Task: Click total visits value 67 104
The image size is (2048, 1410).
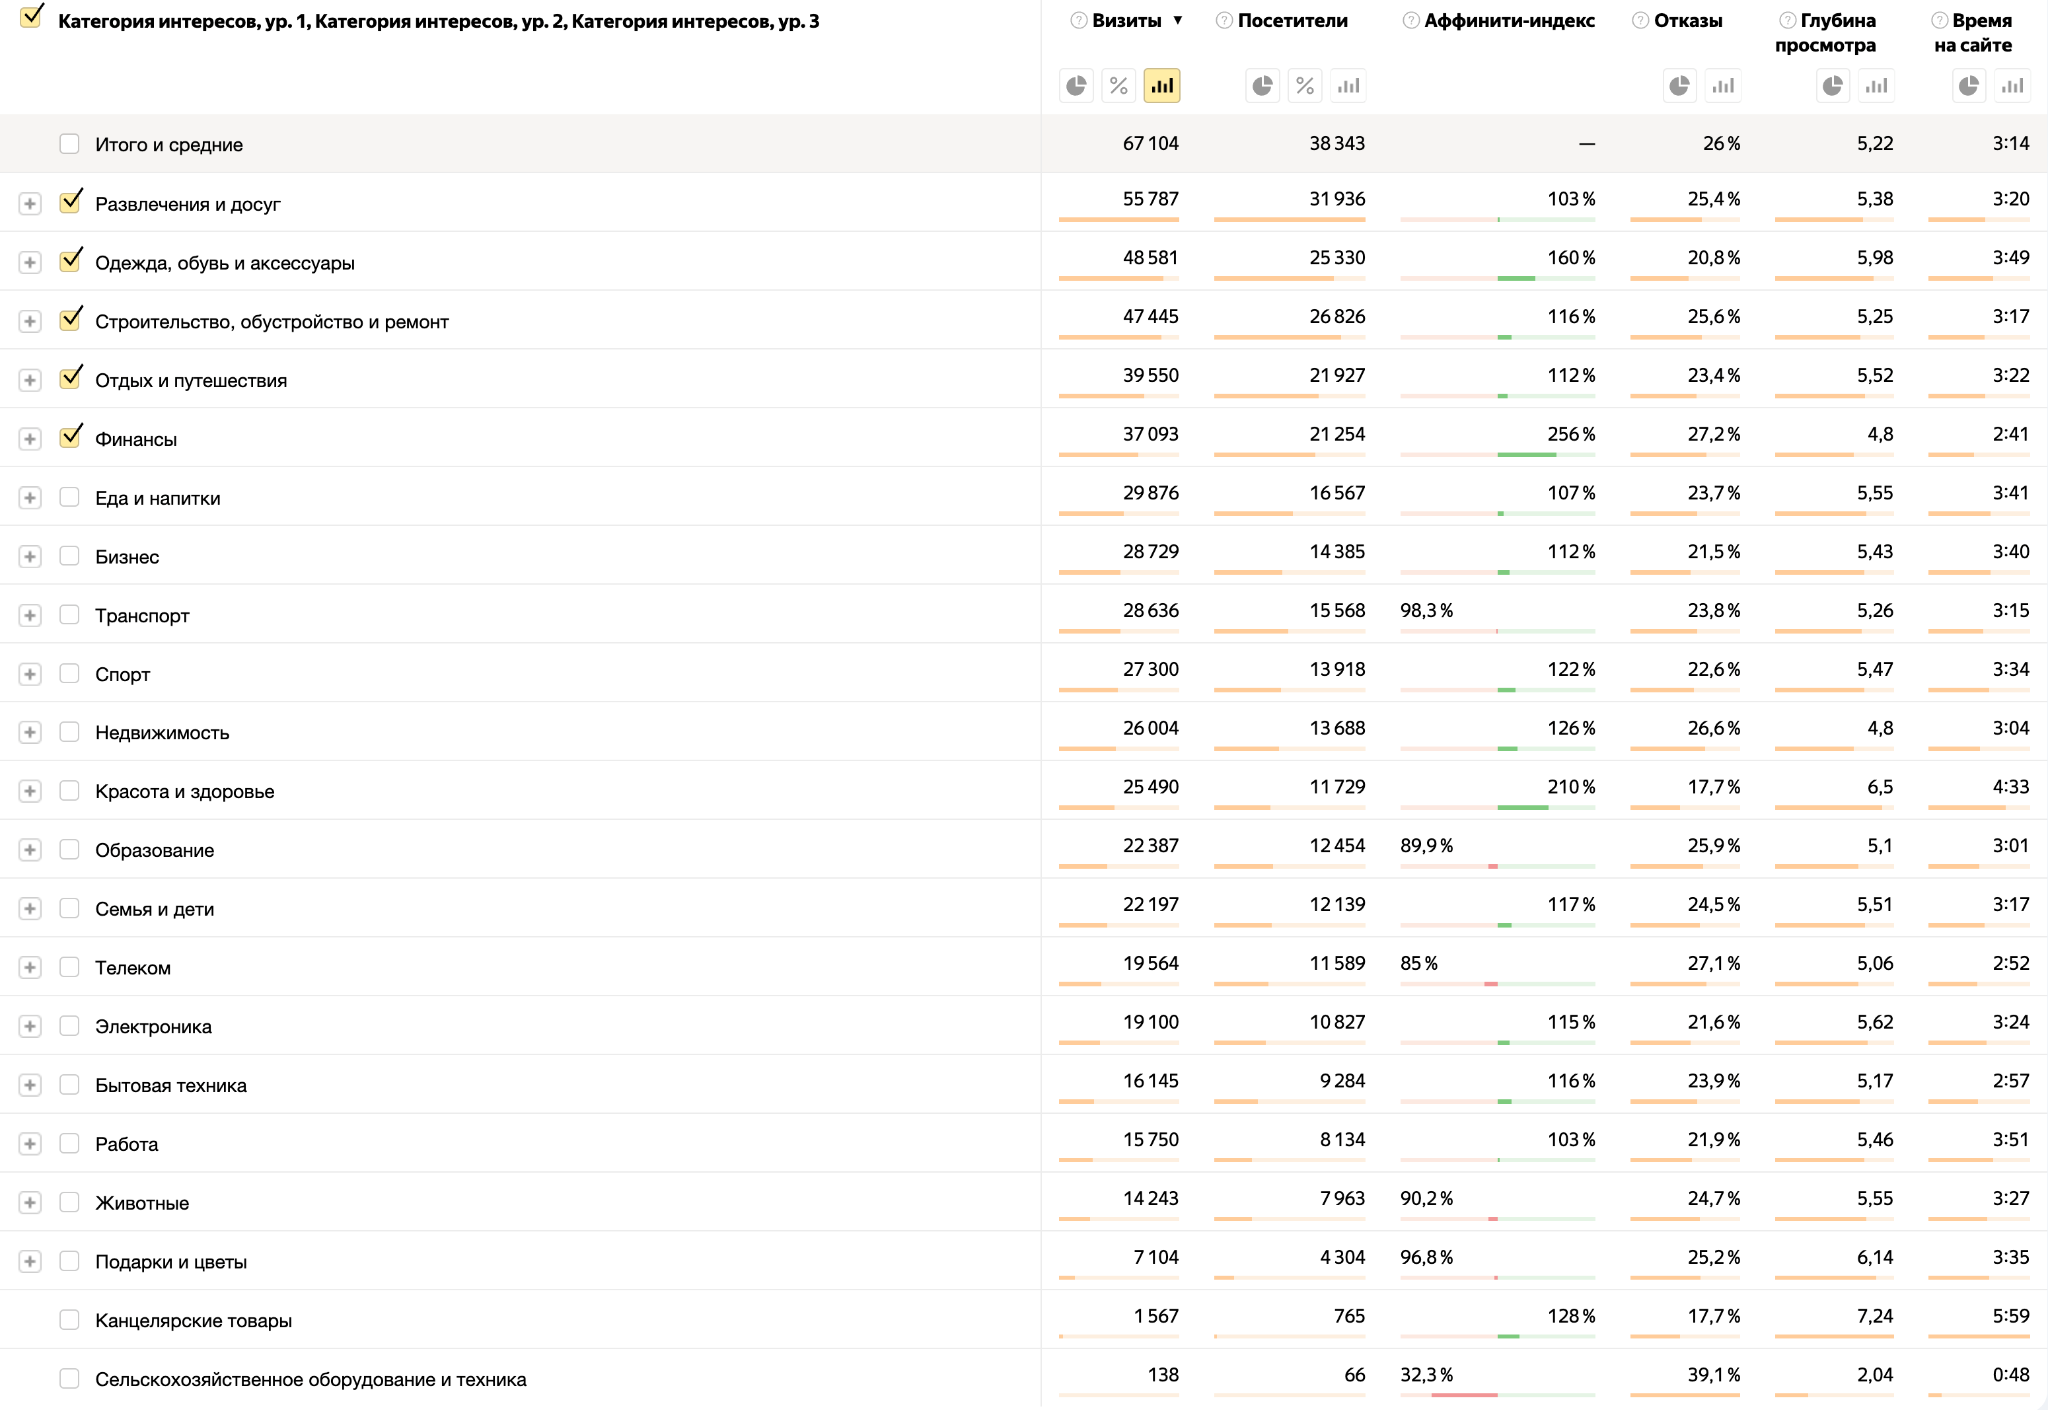Action: point(1151,144)
